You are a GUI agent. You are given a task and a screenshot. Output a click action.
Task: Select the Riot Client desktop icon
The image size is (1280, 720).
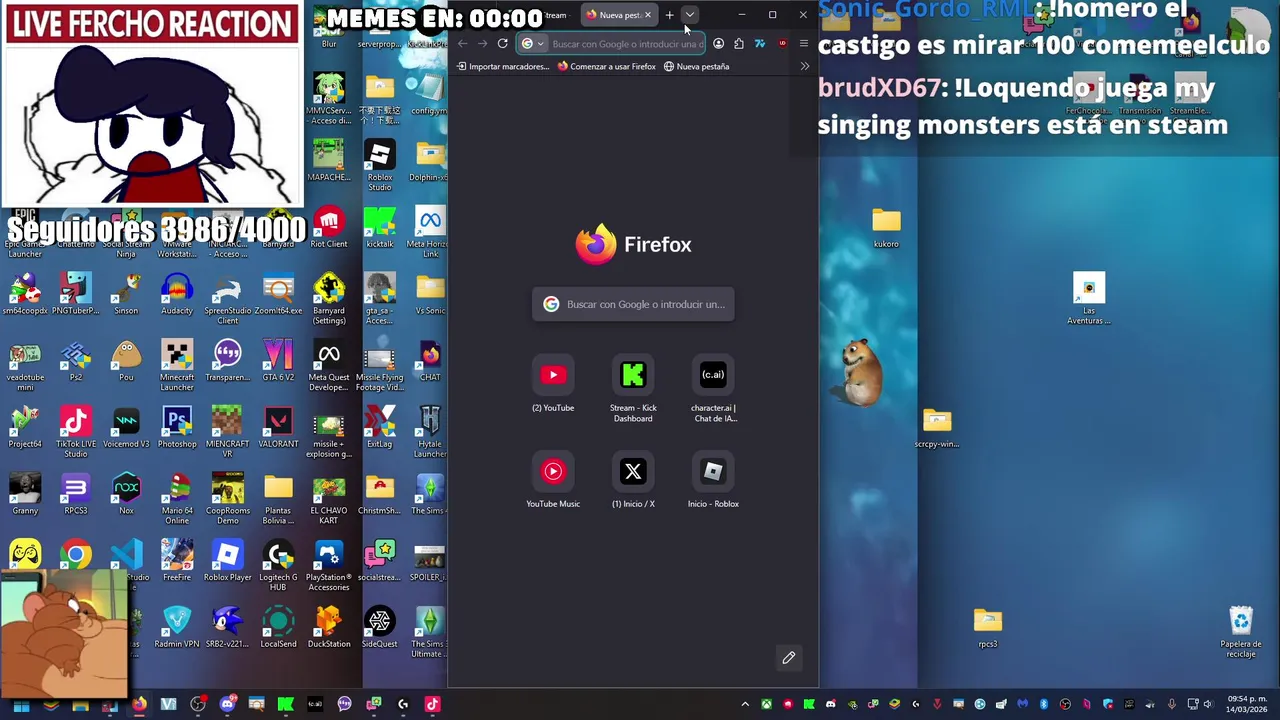(x=329, y=227)
